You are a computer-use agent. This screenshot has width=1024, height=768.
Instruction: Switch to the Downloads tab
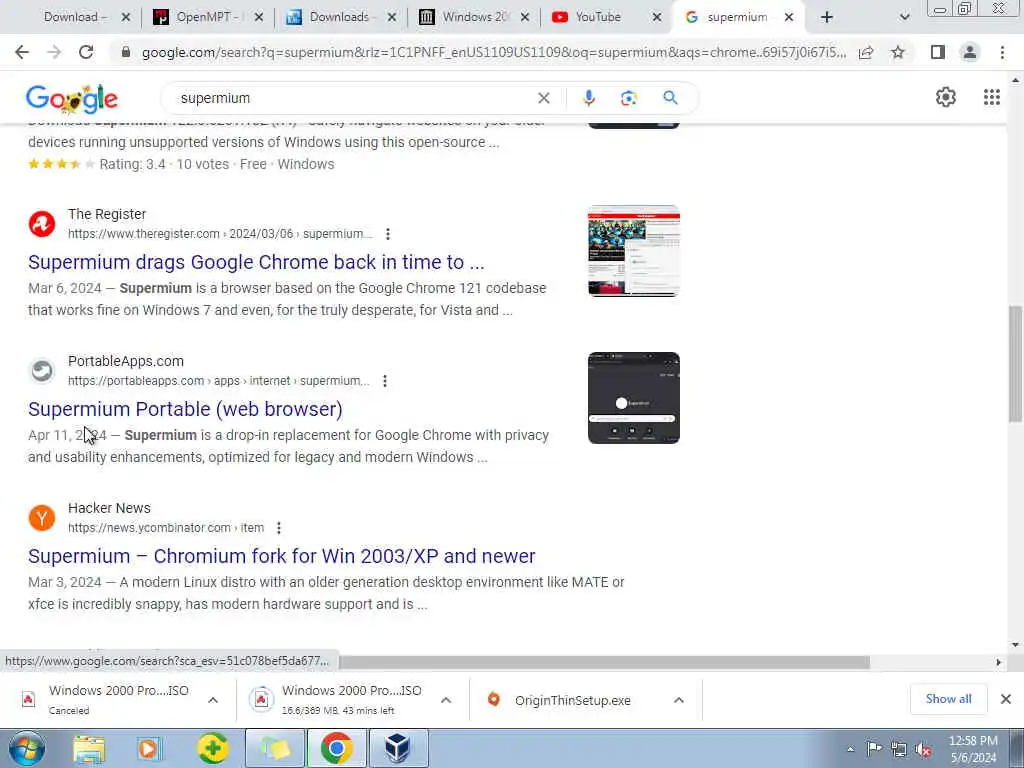tap(340, 18)
